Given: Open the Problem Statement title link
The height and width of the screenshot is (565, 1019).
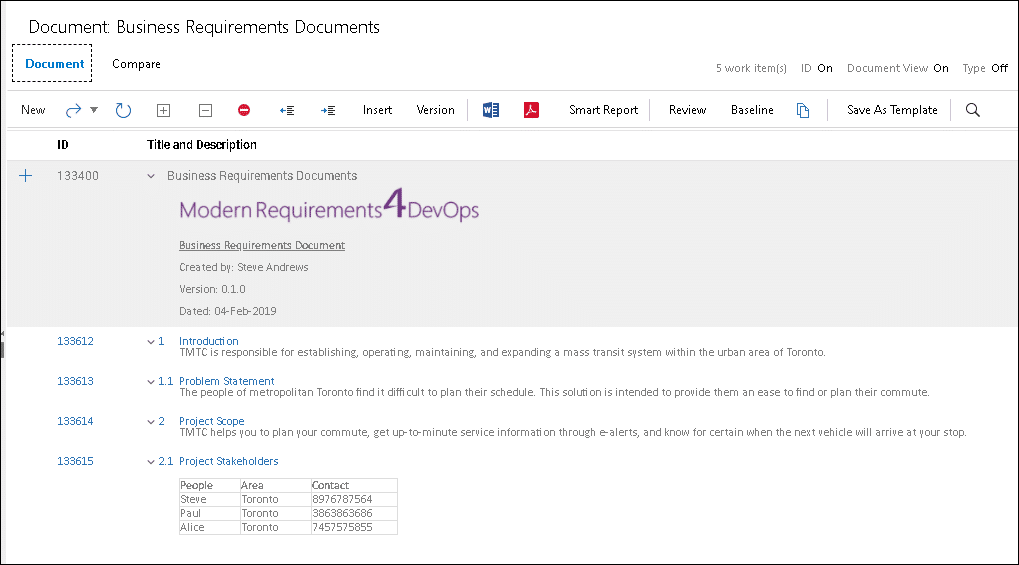Looking at the screenshot, I should [x=227, y=381].
